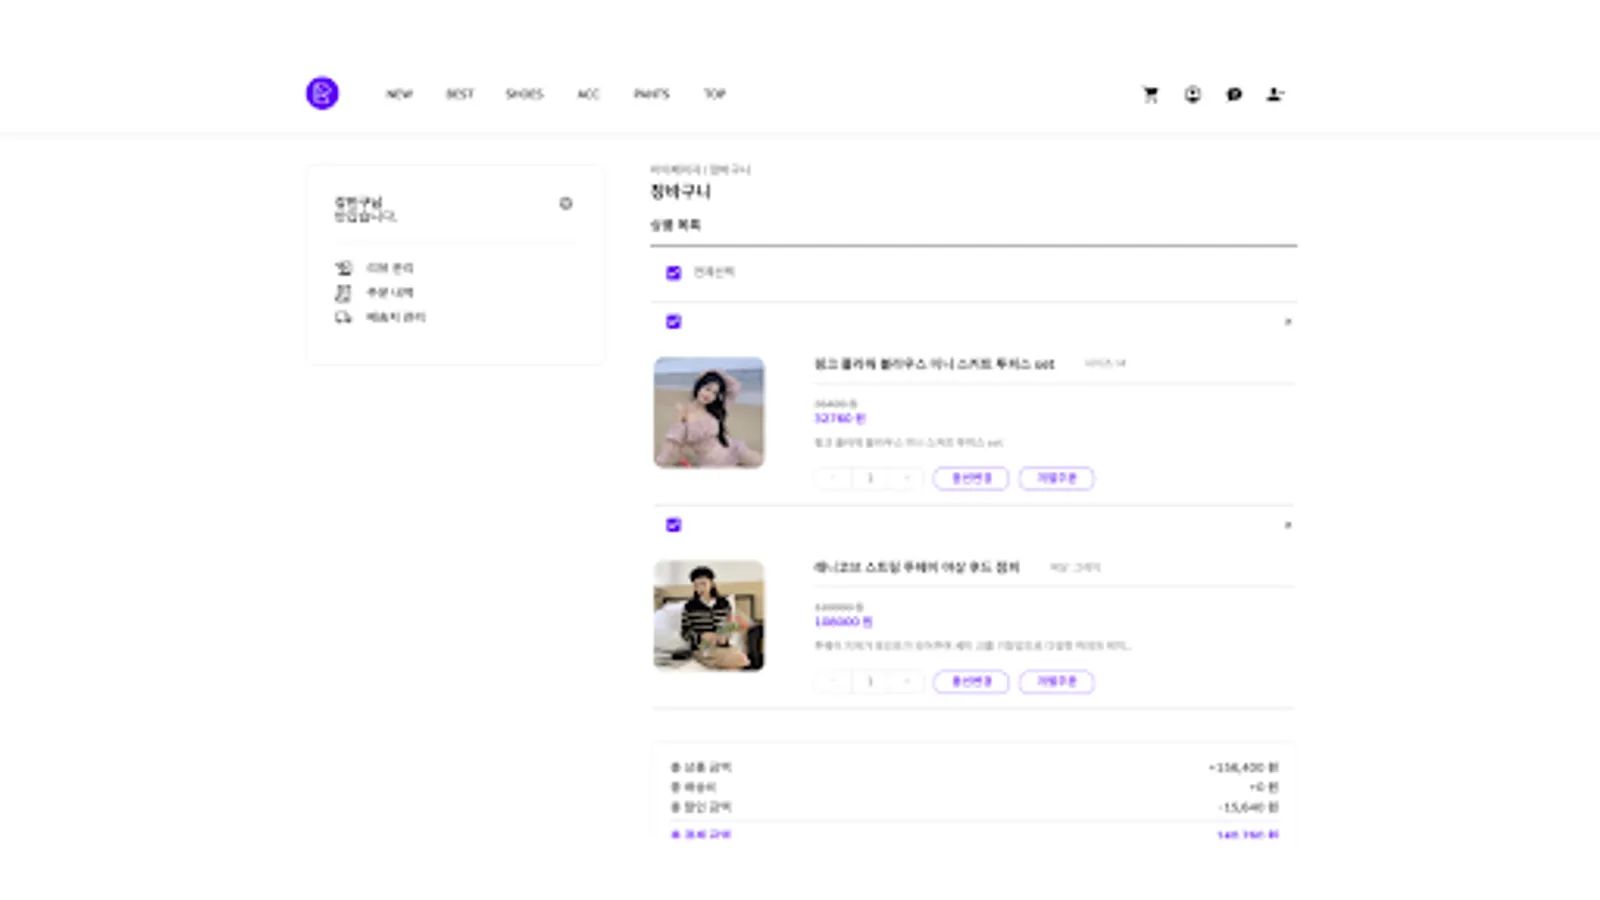This screenshot has height=900, width=1600.
Task: Click the gray option text beside the pink dress title
Action: [1105, 363]
